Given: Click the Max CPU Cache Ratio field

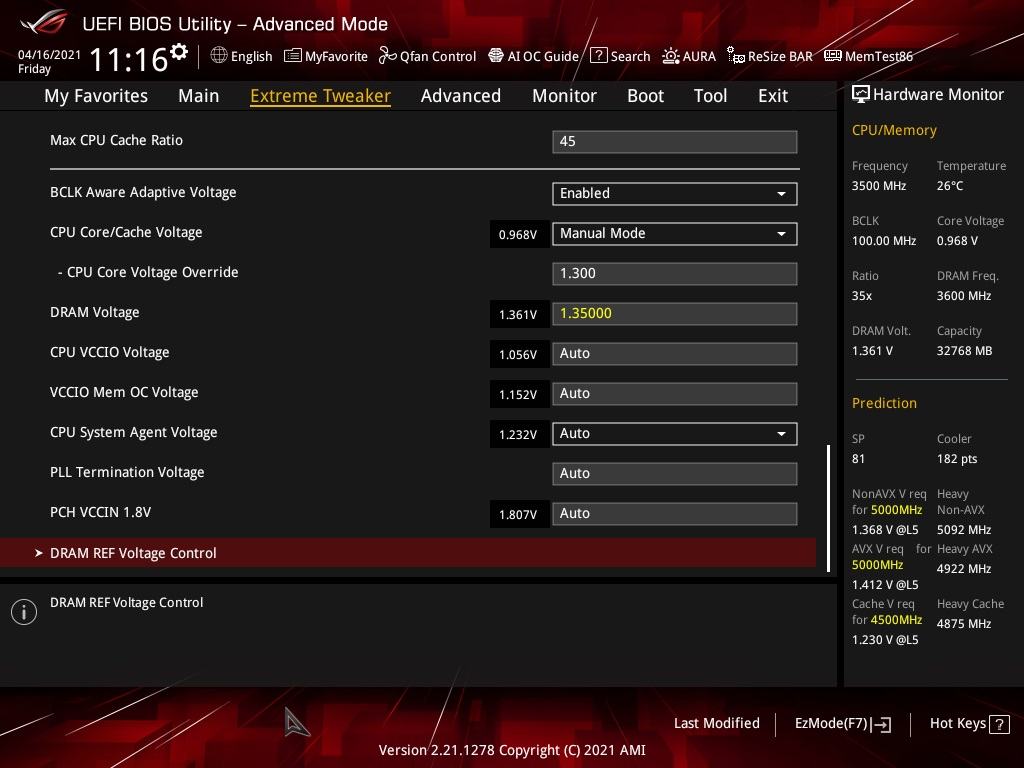Looking at the screenshot, I should click(675, 142).
